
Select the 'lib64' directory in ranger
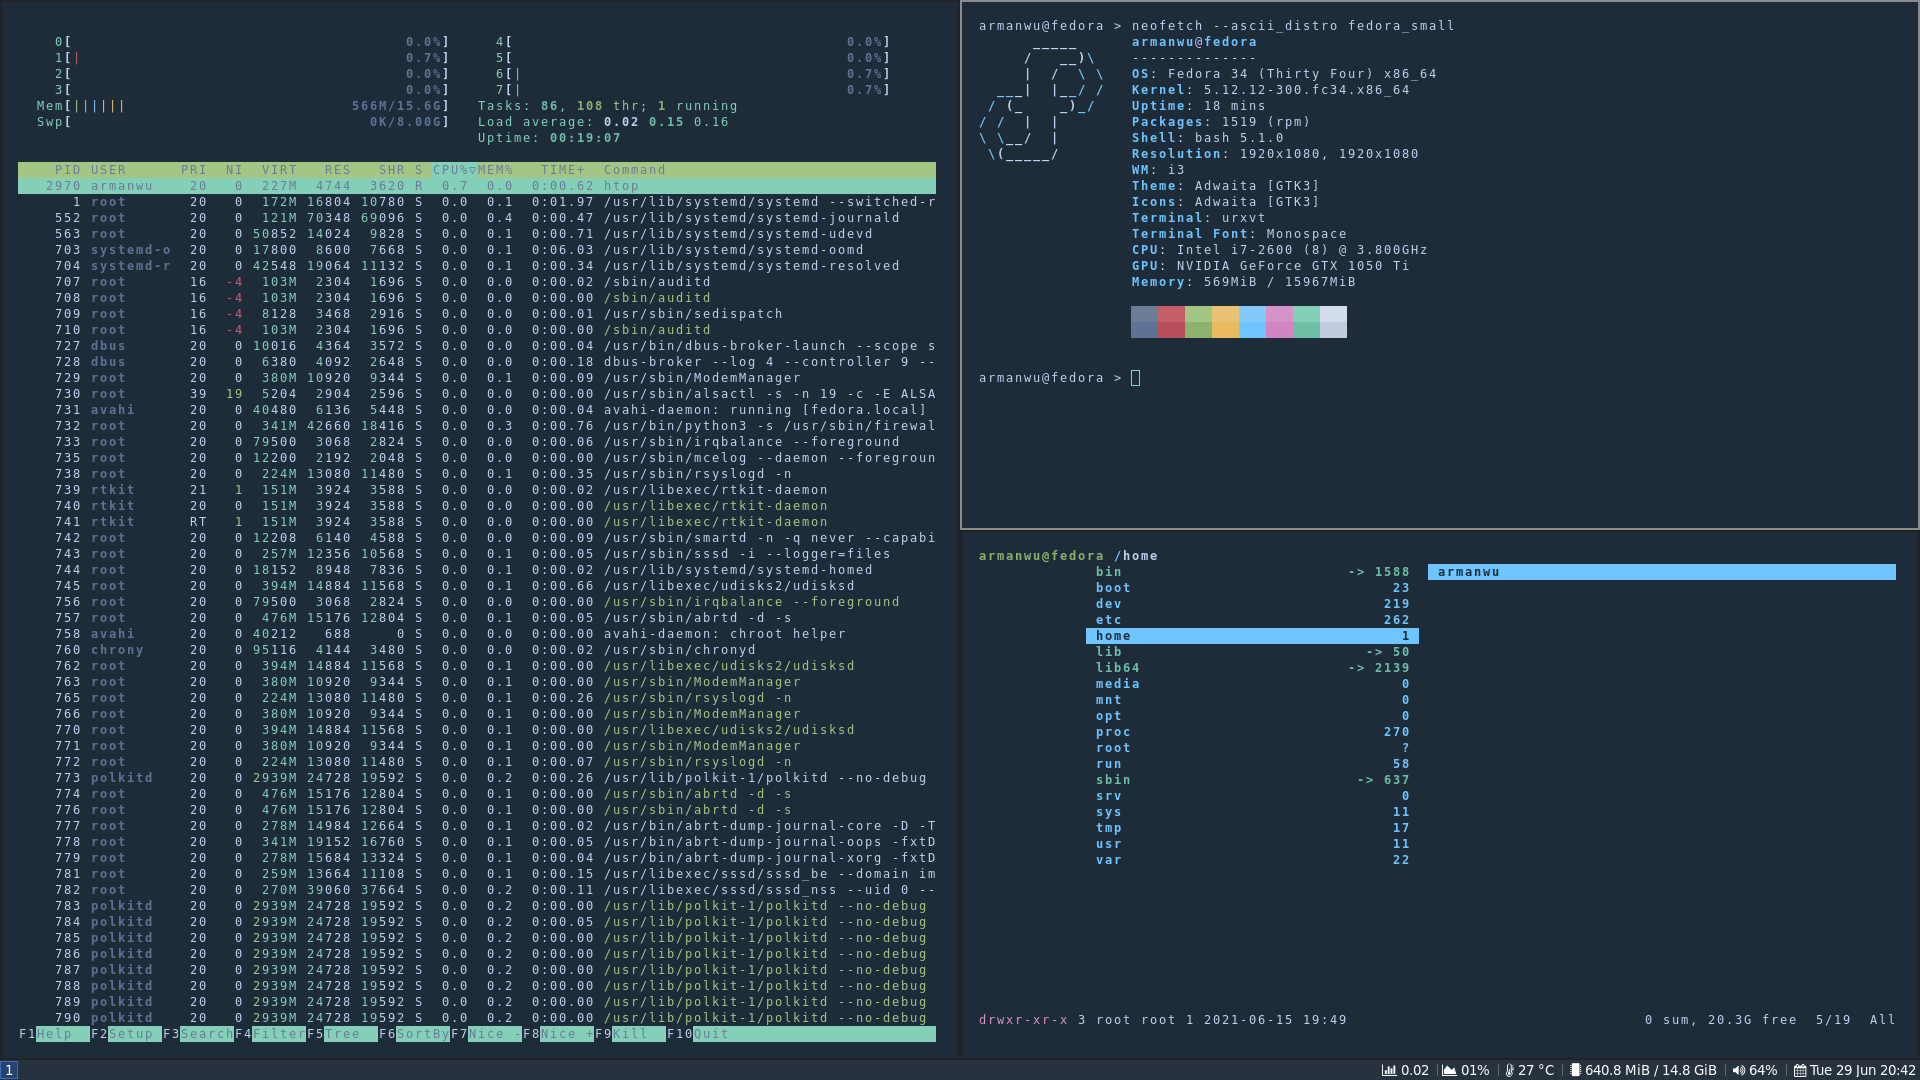1252,668
